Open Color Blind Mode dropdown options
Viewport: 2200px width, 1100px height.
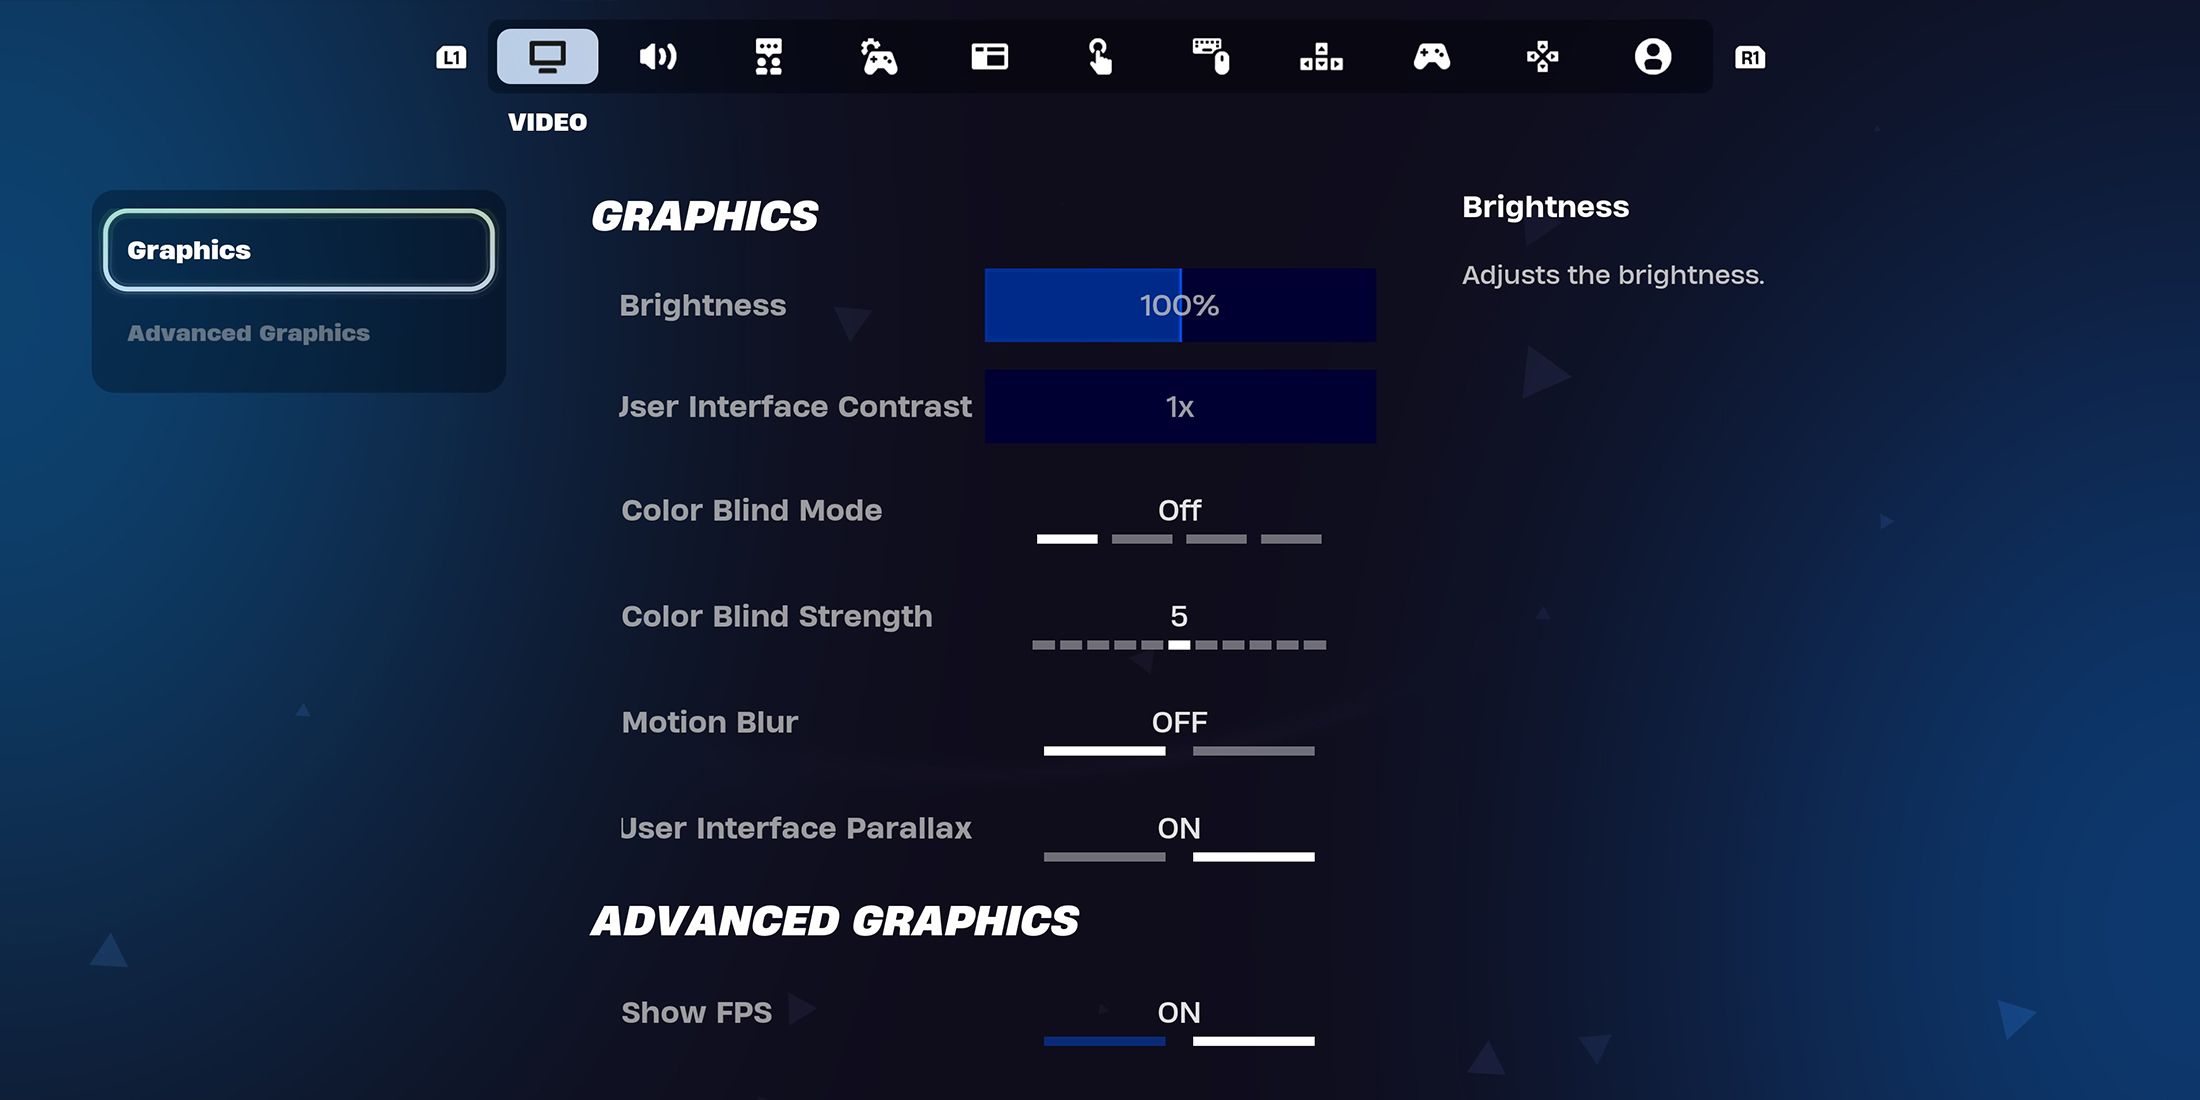1179,509
